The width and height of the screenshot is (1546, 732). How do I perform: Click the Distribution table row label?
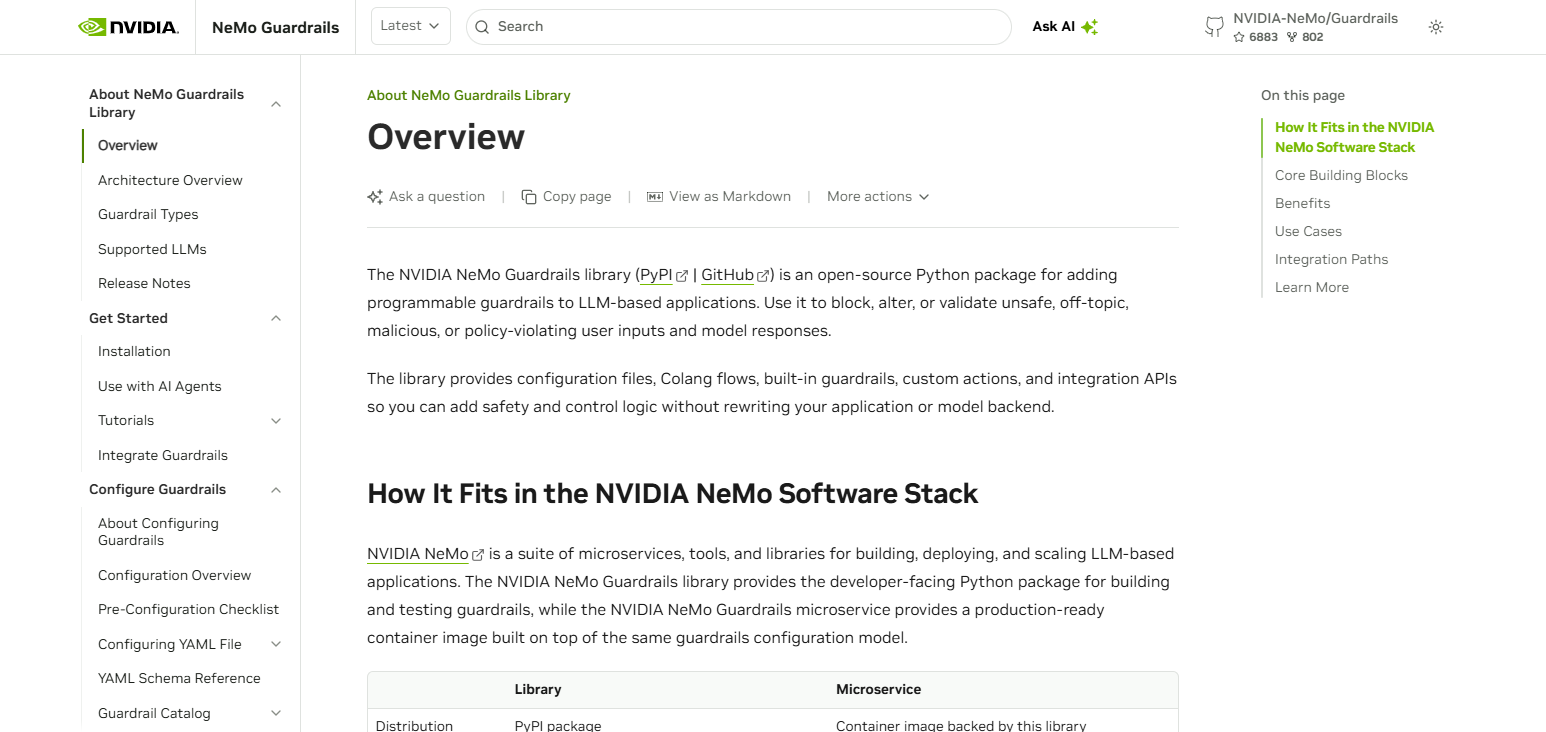(414, 725)
